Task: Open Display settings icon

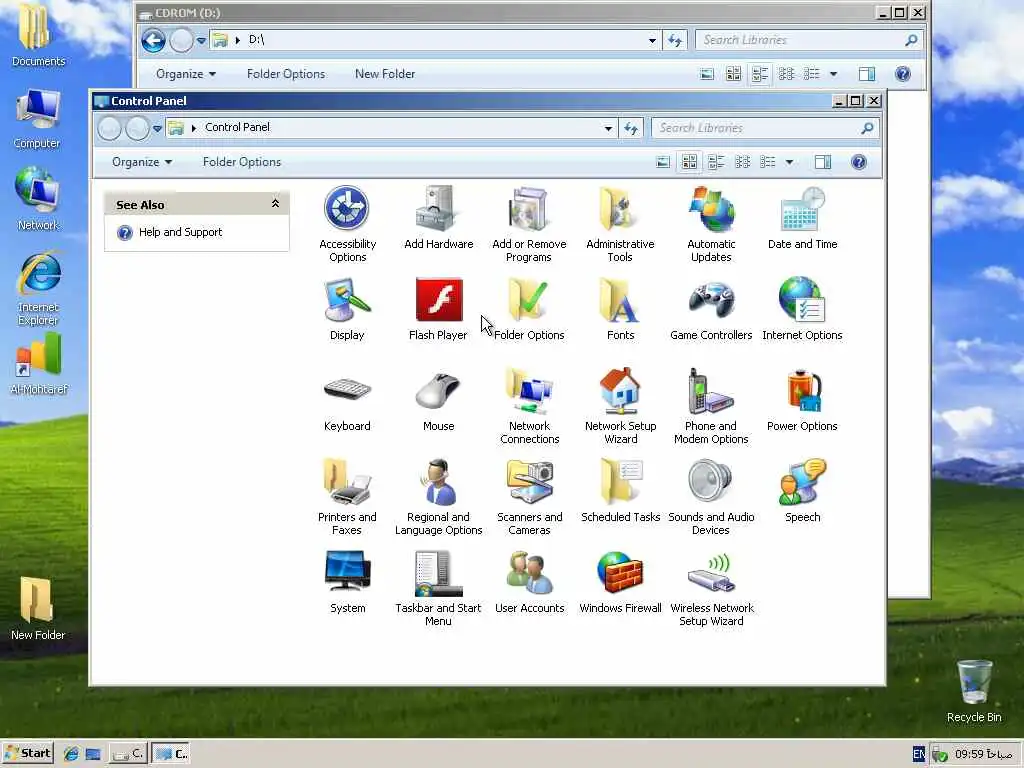Action: pos(347,309)
